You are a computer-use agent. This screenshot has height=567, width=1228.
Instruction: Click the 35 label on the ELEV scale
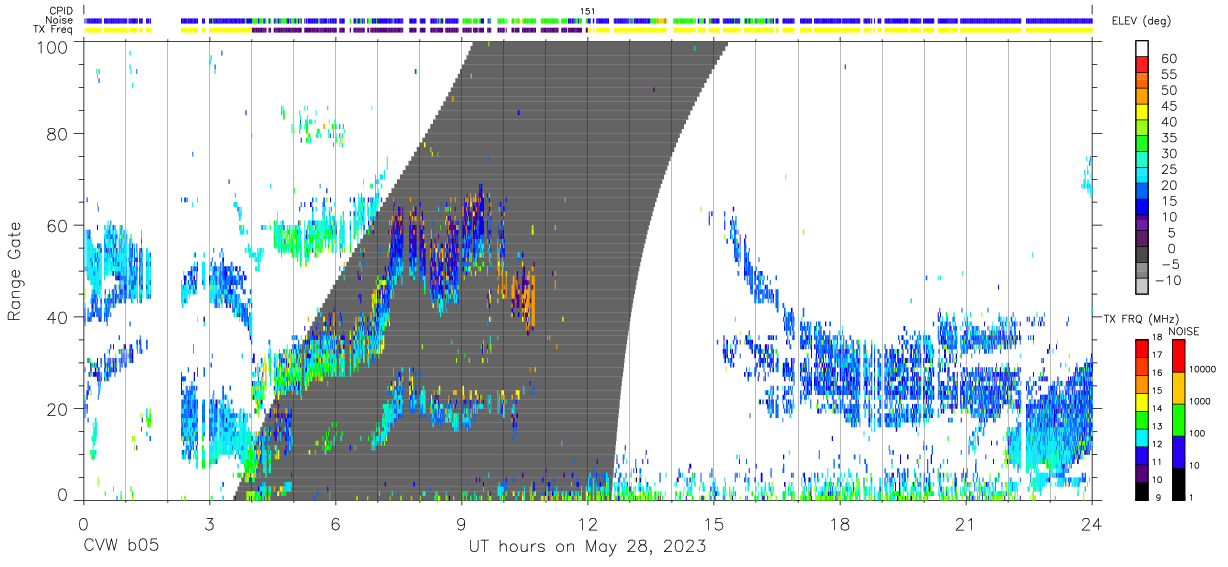[x=1167, y=138]
